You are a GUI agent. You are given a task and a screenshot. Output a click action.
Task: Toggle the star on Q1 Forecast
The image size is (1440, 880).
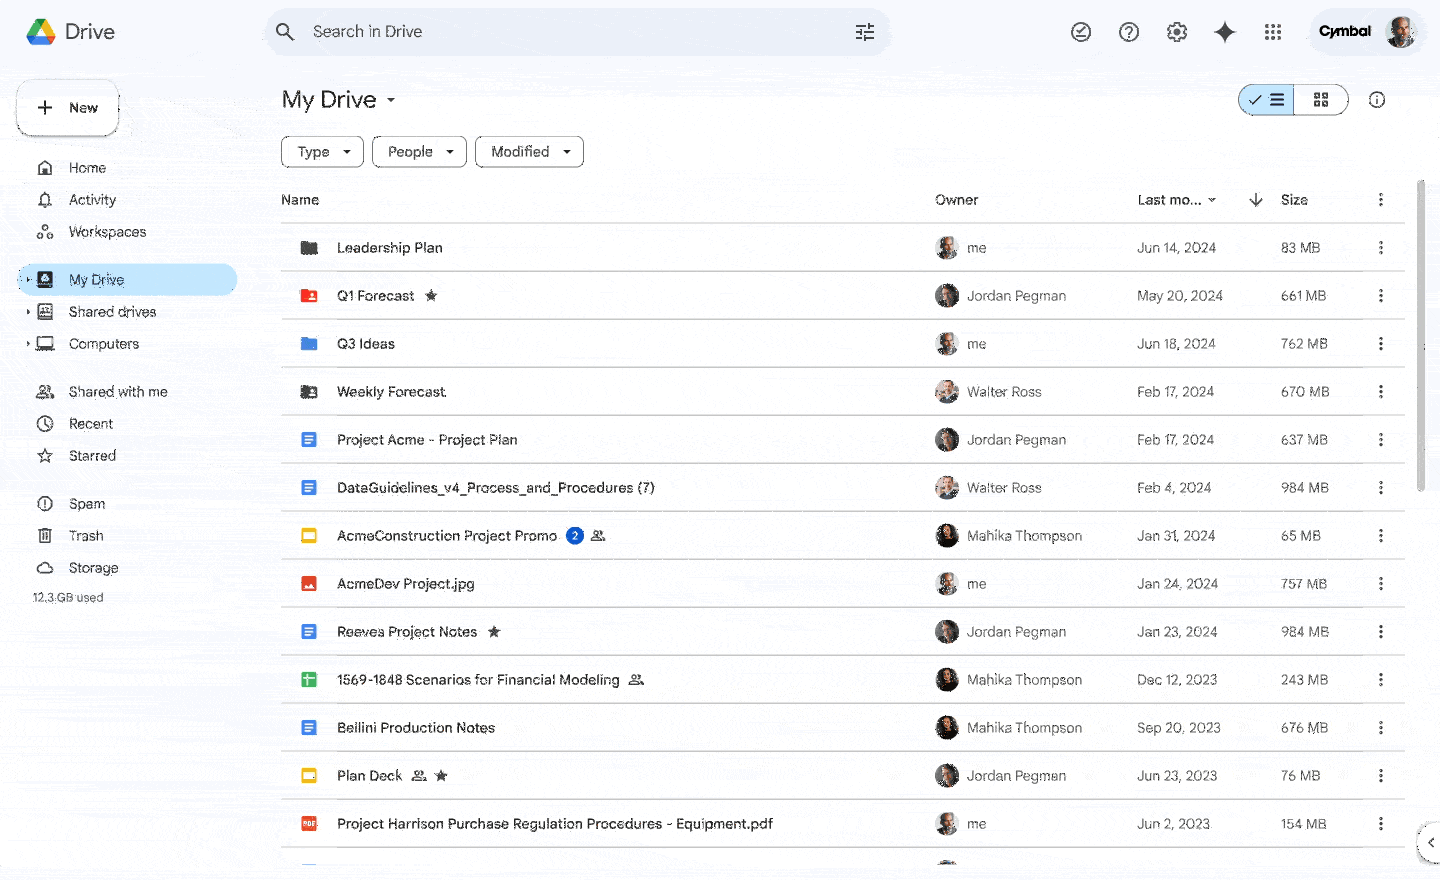click(431, 296)
